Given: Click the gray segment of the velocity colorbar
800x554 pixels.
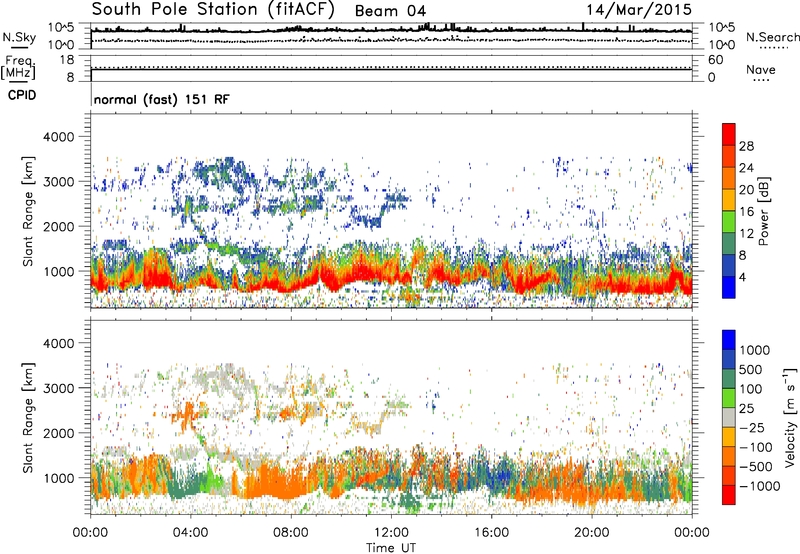Looking at the screenshot, I should point(729,418).
